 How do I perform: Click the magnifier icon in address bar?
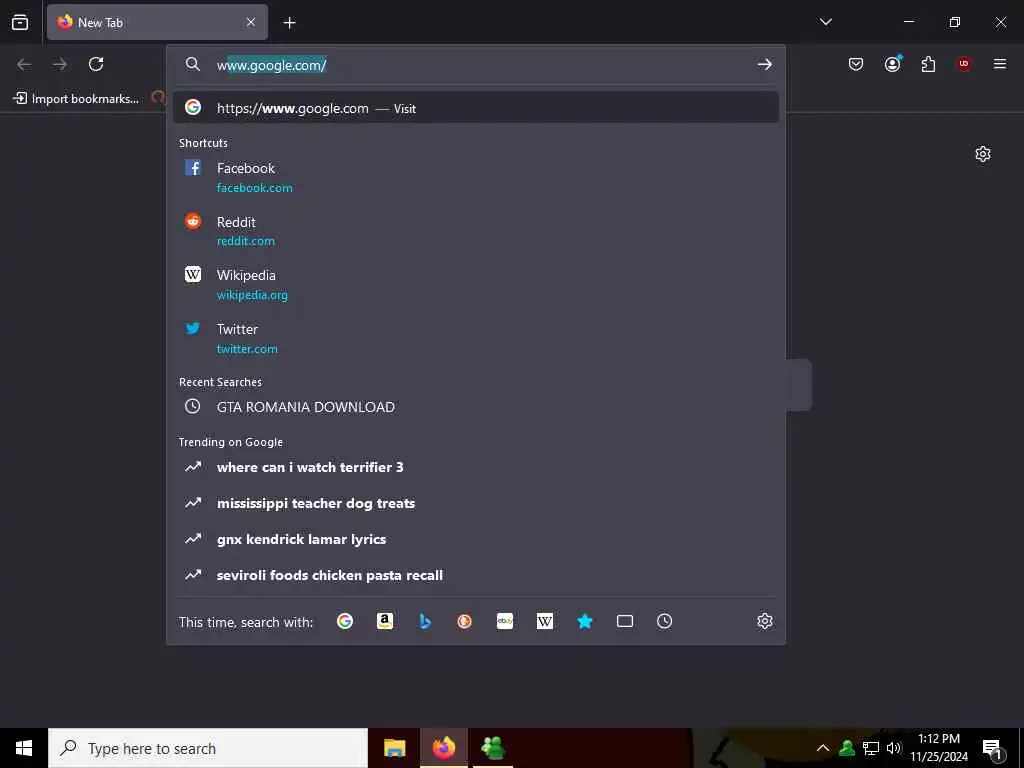click(193, 64)
